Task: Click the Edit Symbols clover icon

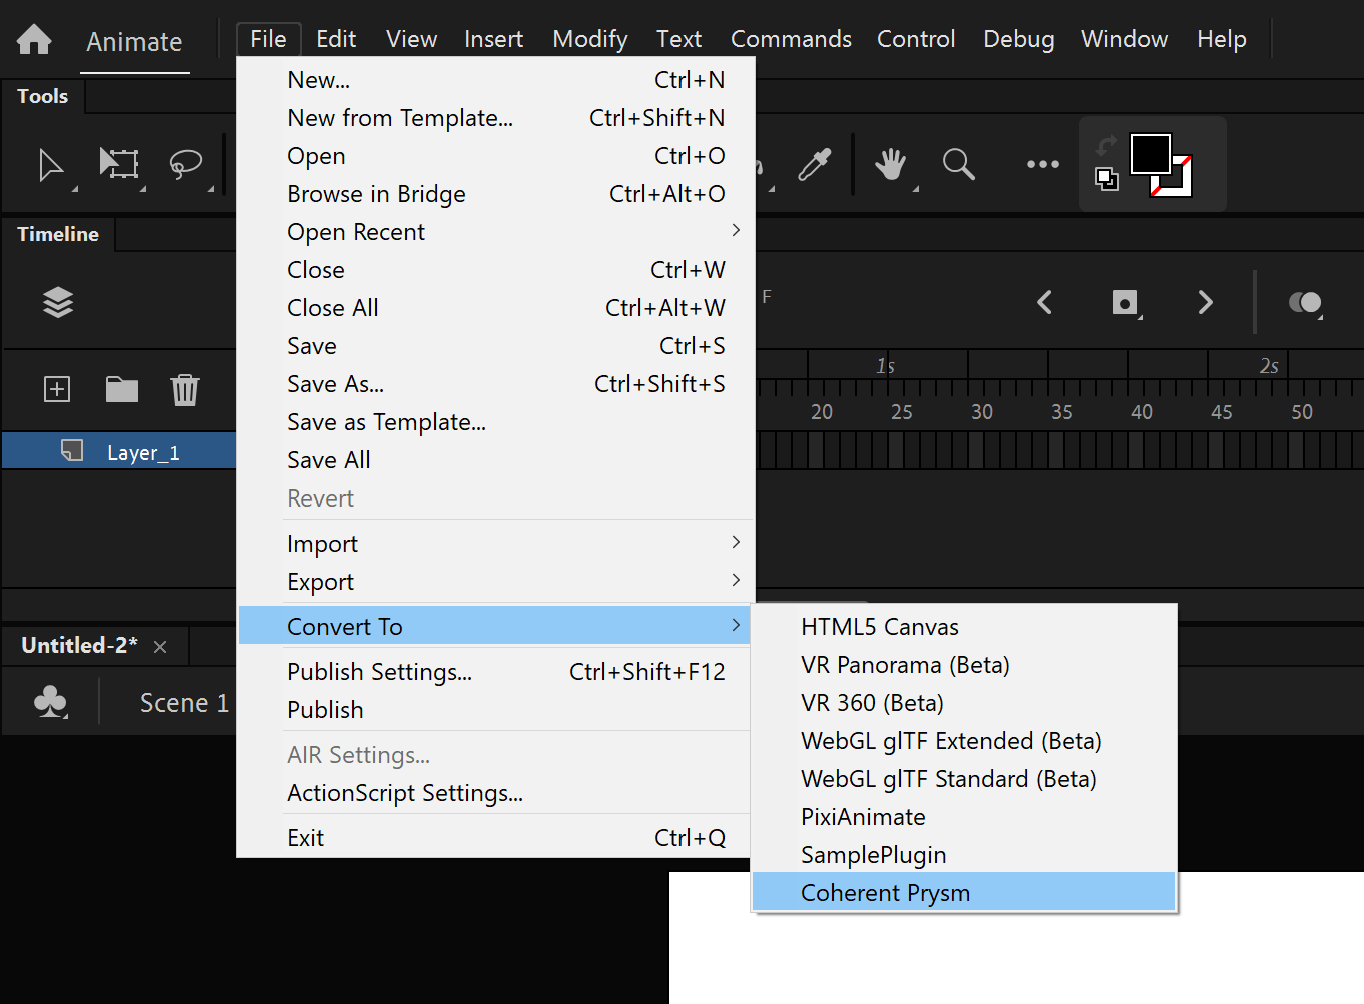Action: [50, 702]
